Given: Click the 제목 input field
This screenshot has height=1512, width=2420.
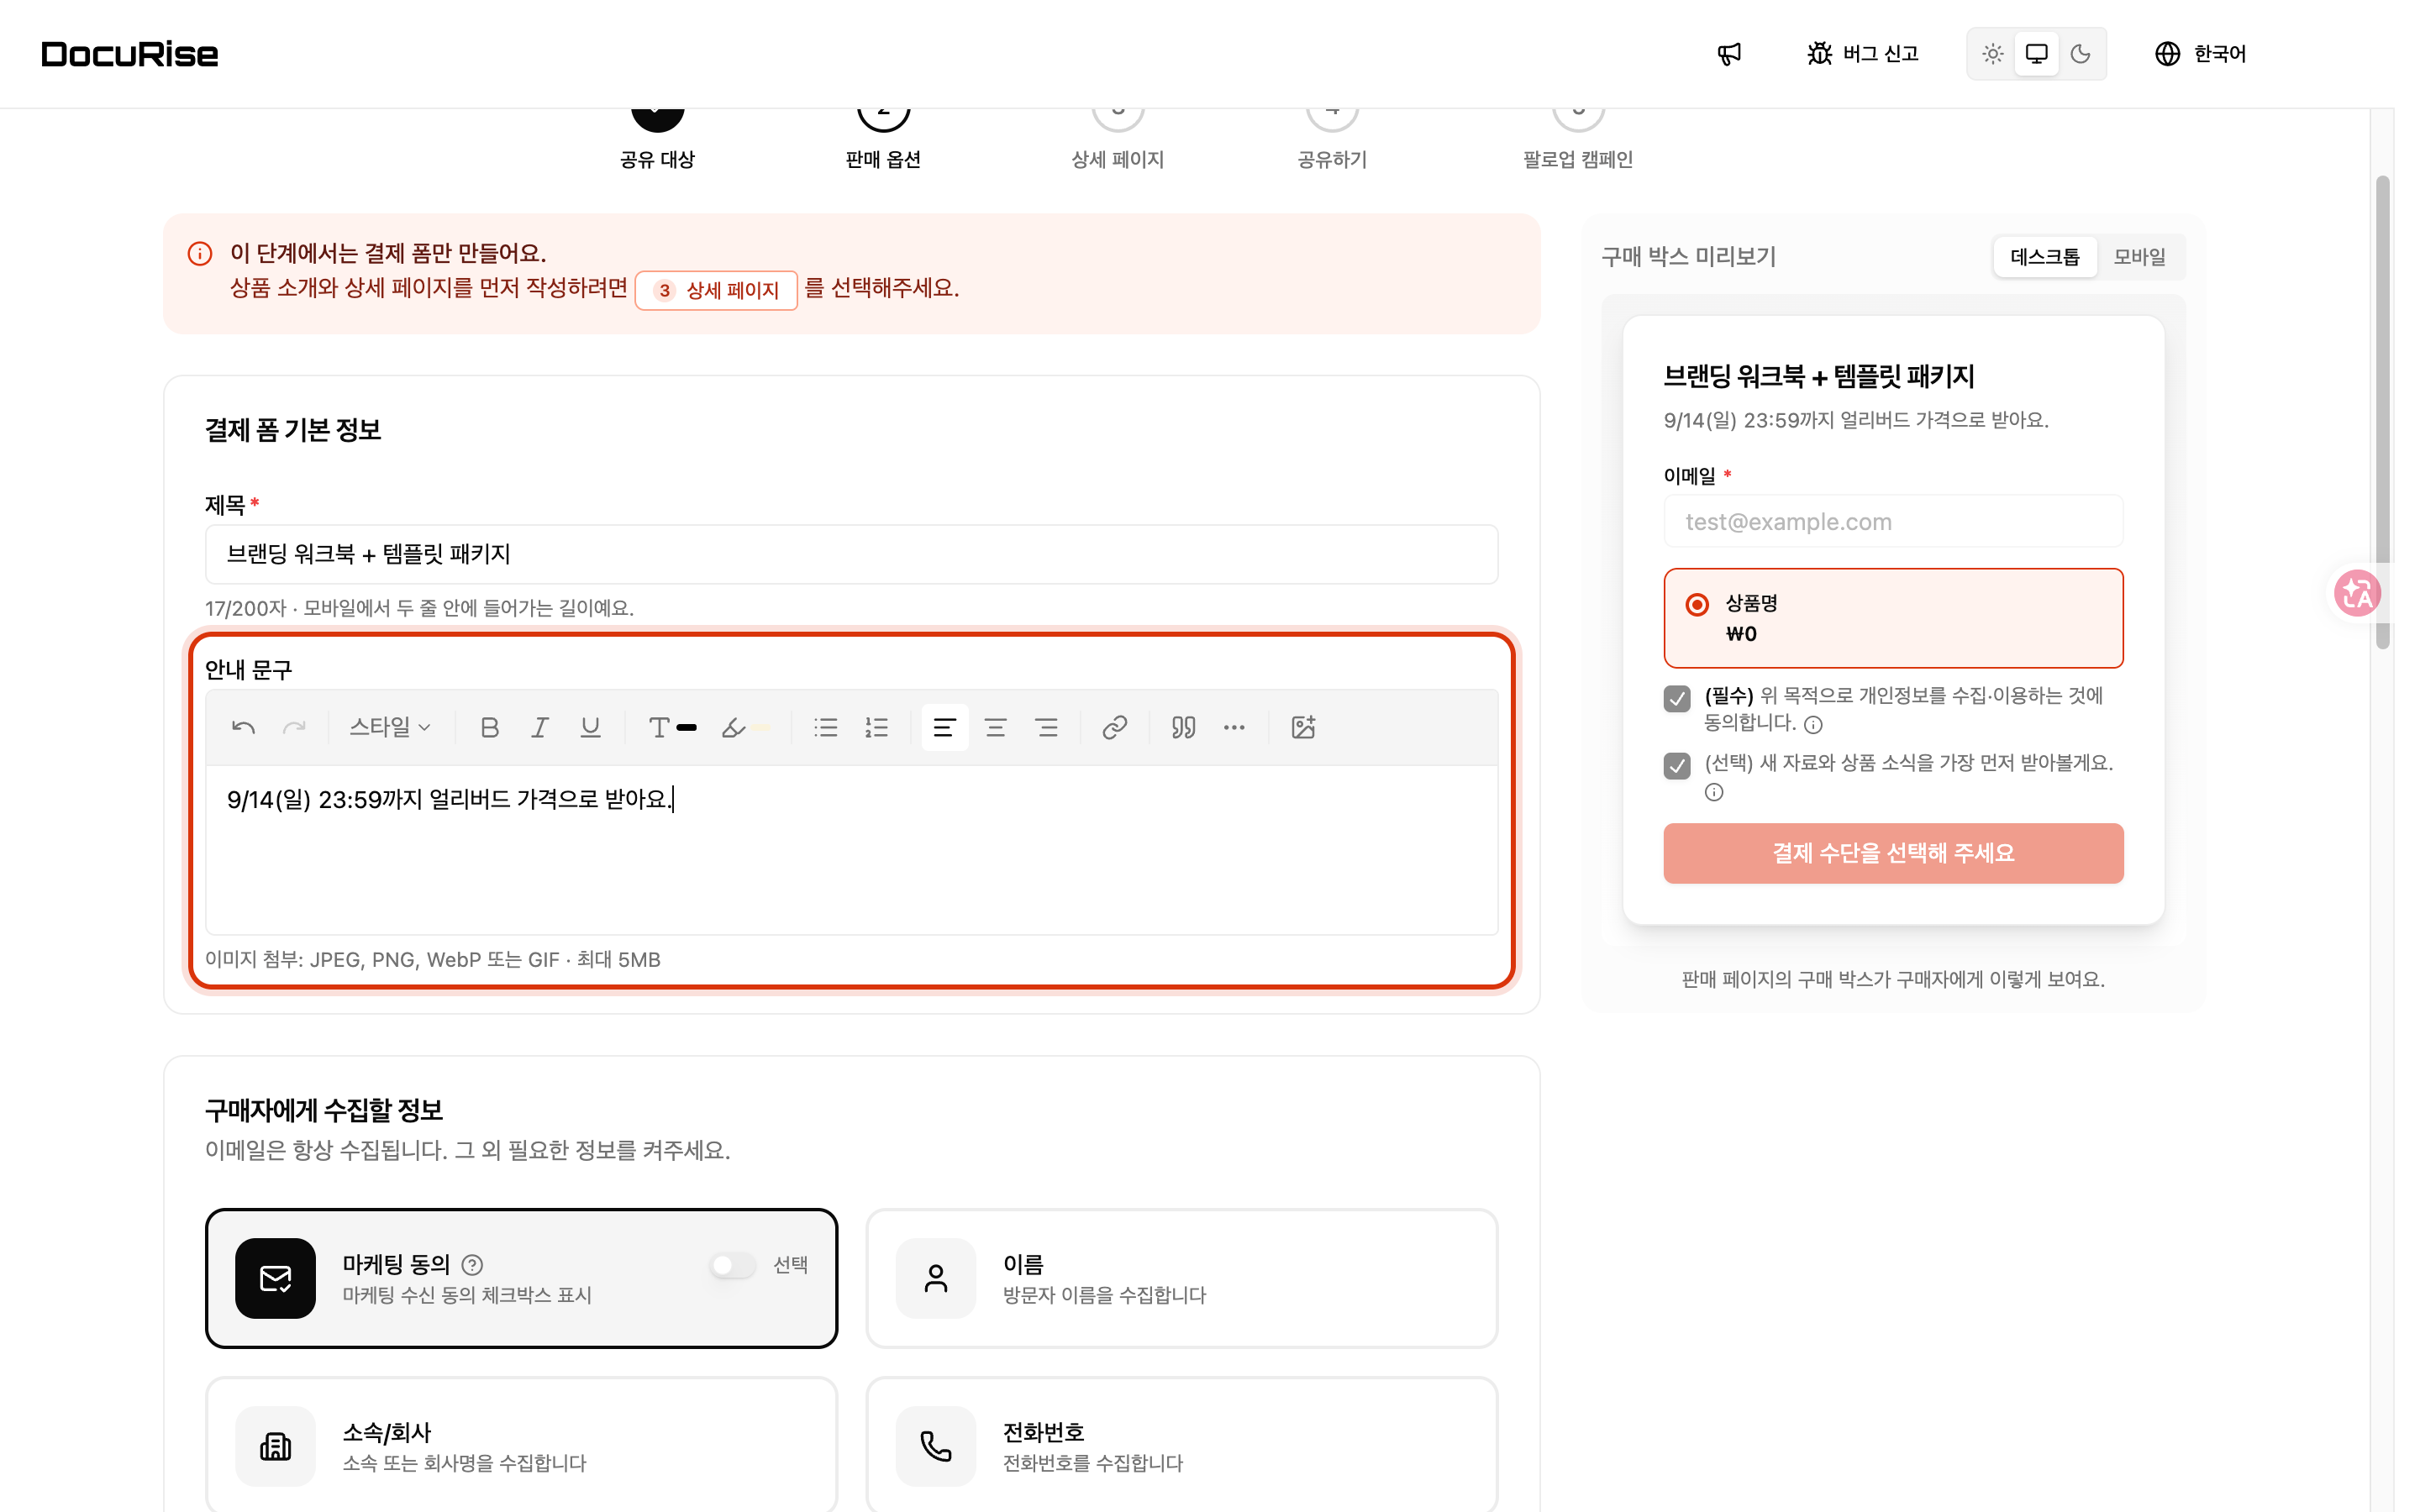Looking at the screenshot, I should click(852, 554).
